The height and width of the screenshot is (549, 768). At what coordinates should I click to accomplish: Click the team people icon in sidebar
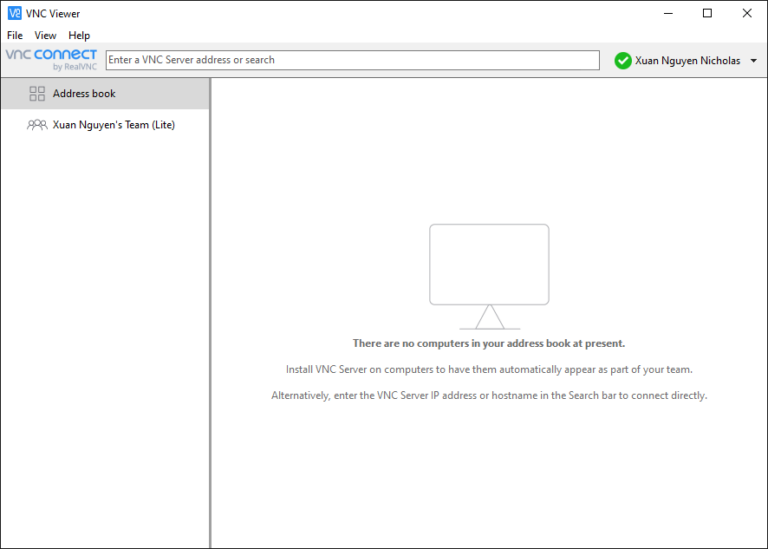(37, 125)
